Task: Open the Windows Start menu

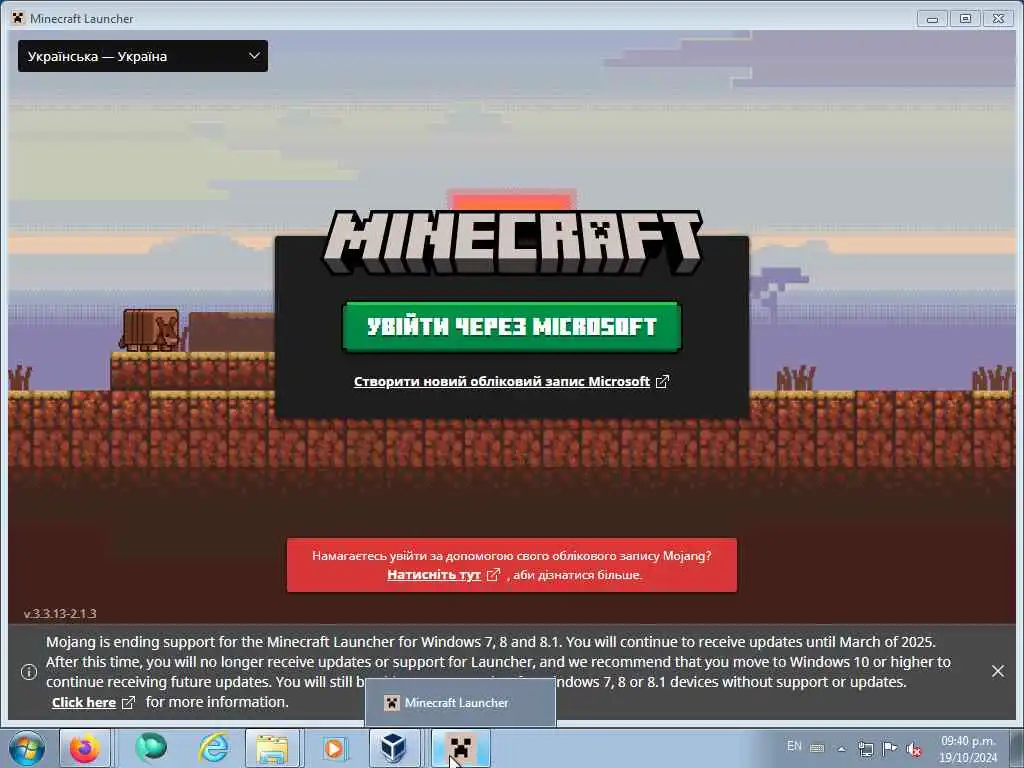Action: click(27, 748)
